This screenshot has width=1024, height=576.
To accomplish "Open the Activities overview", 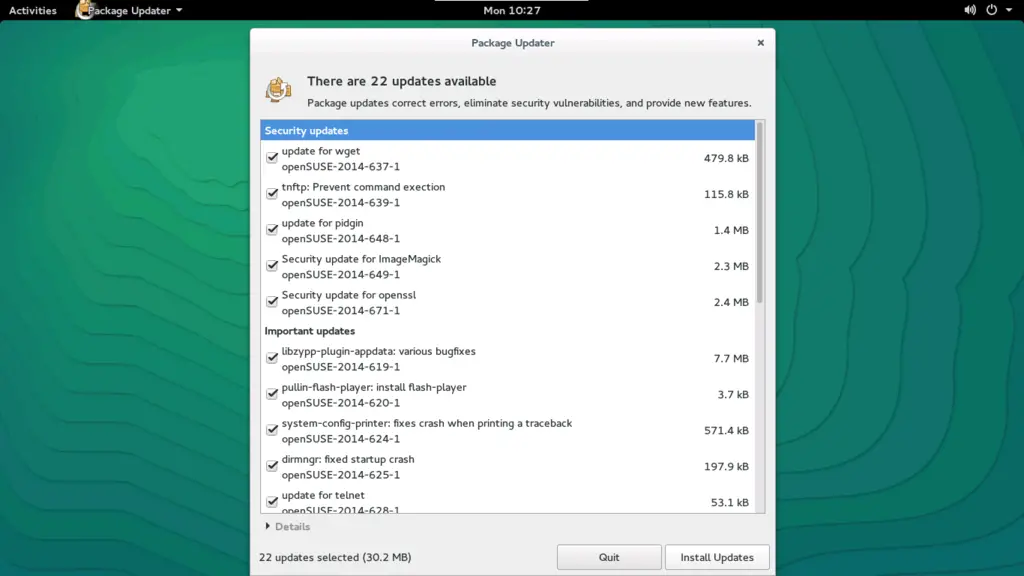I will click(33, 10).
